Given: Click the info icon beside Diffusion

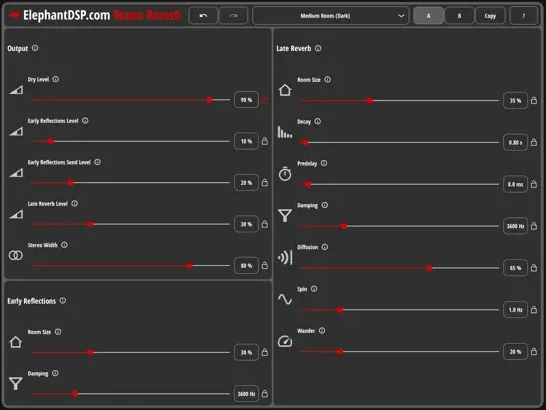Looking at the screenshot, I should (x=325, y=247).
